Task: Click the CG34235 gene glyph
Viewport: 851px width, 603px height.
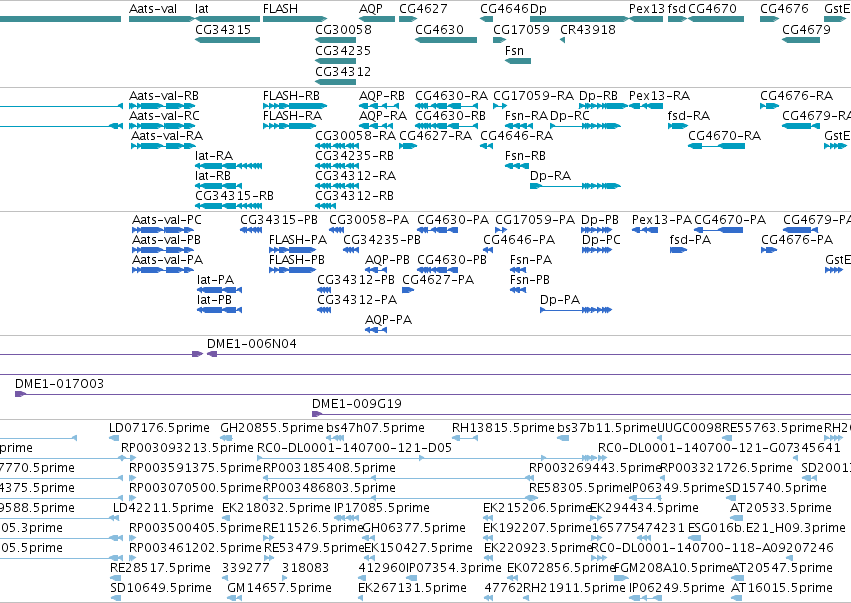Action: 335,61
